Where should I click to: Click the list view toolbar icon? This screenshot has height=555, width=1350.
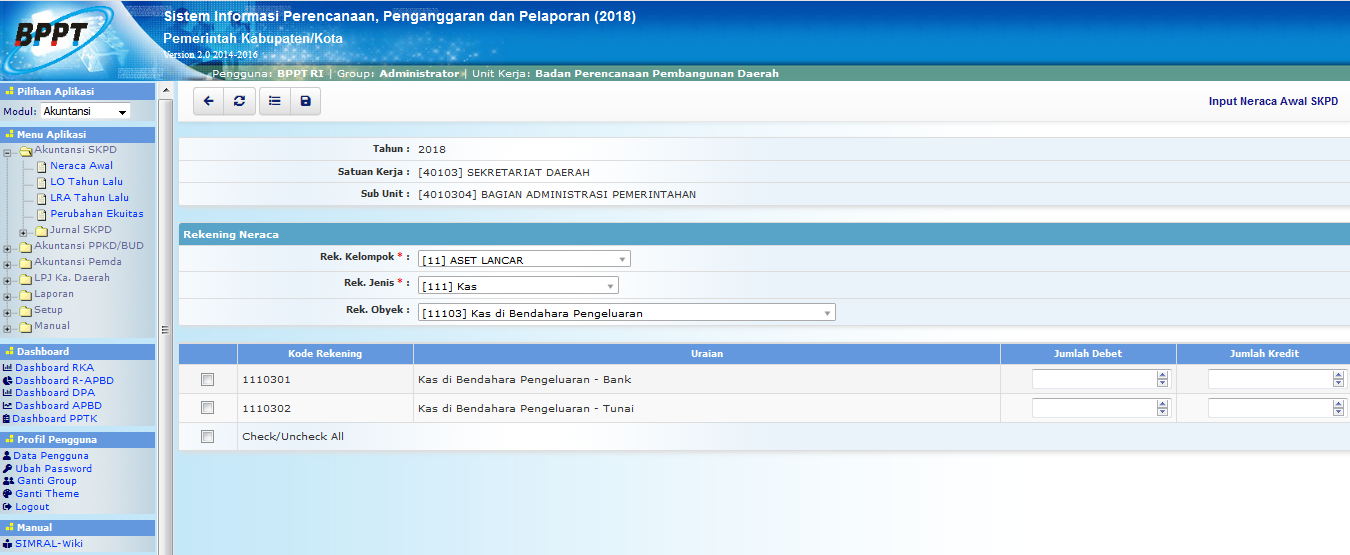(x=274, y=101)
